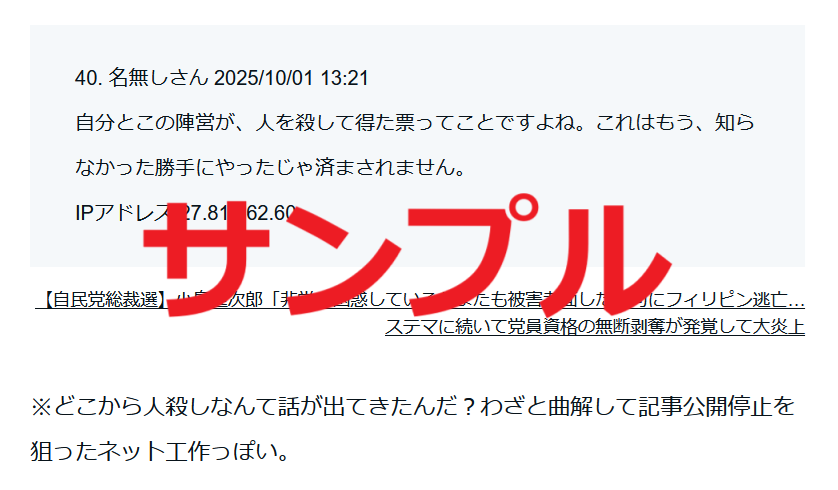Click the これはもう、知ら phrase in comment
This screenshot has width=838, height=490.
tap(675, 122)
